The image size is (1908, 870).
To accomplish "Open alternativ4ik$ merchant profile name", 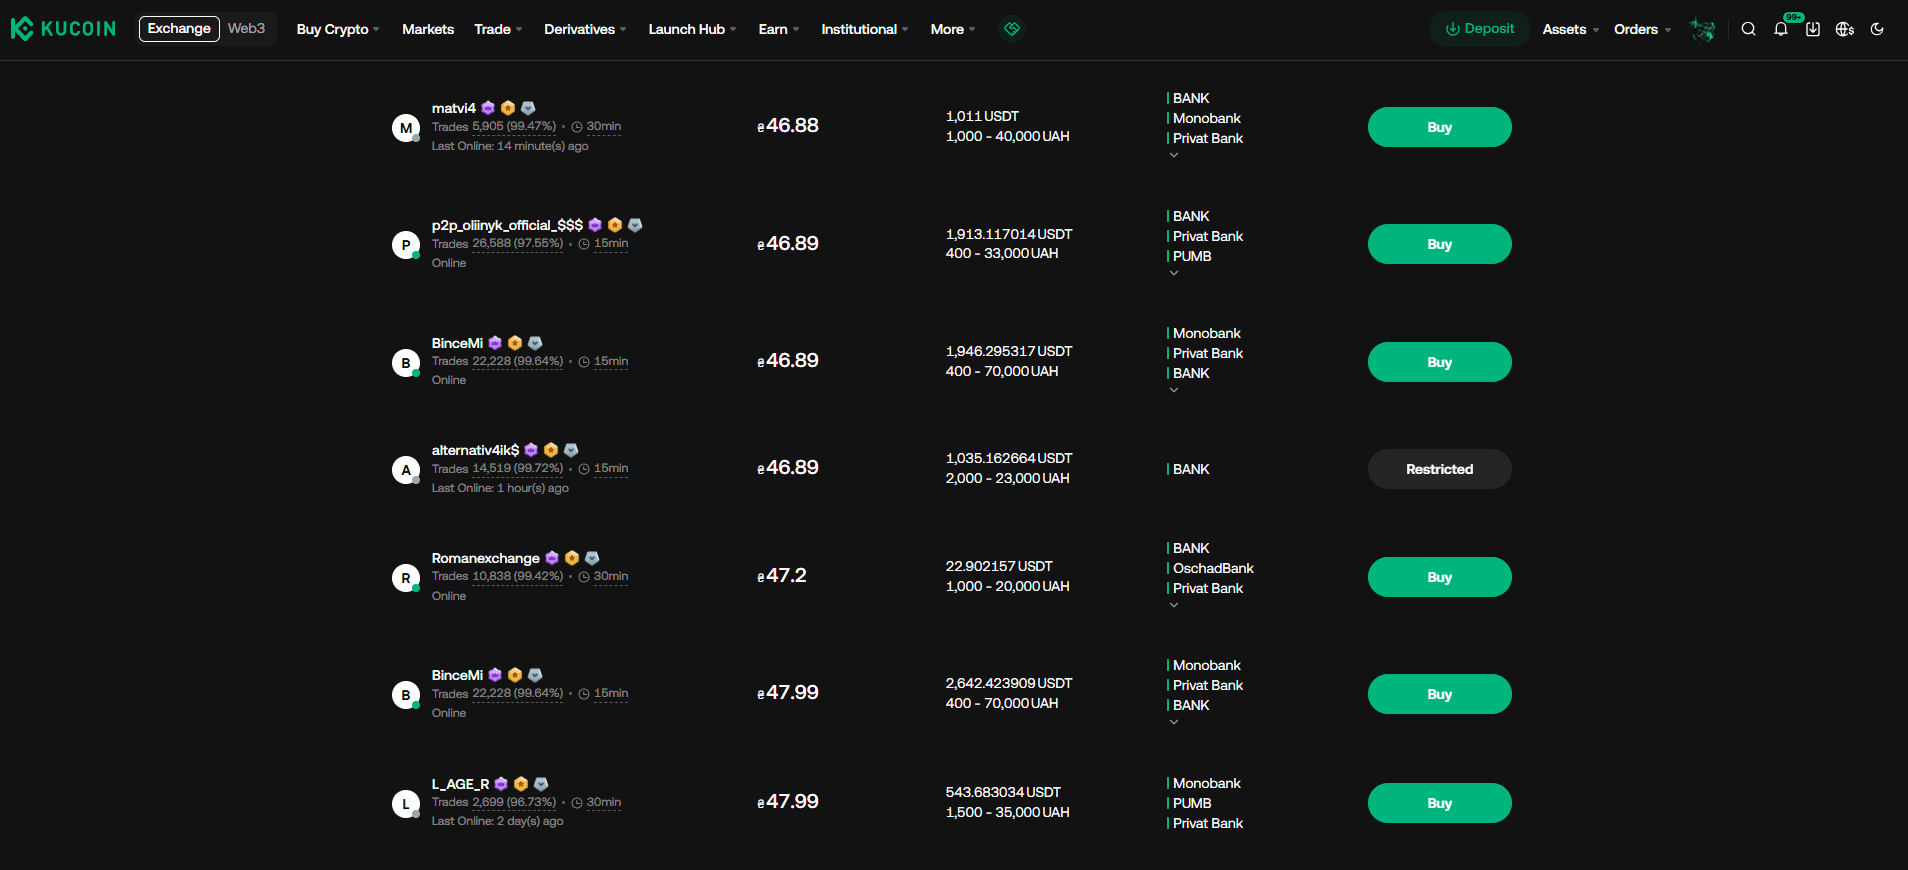I will click(x=475, y=450).
